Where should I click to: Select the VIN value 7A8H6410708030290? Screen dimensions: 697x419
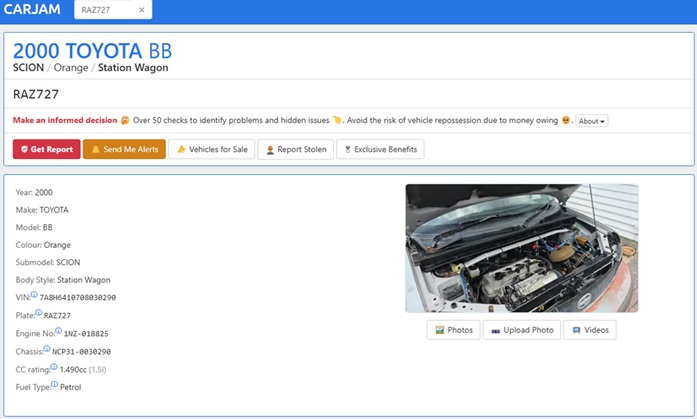tap(78, 298)
